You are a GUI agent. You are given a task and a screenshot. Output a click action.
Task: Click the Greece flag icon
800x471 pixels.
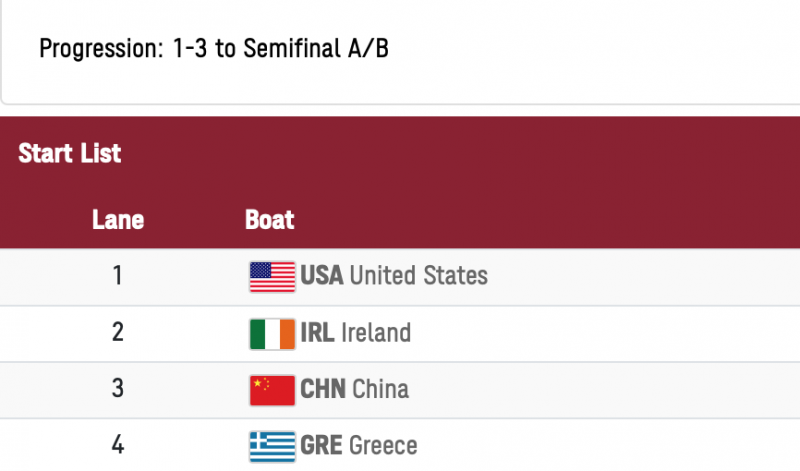point(272,447)
